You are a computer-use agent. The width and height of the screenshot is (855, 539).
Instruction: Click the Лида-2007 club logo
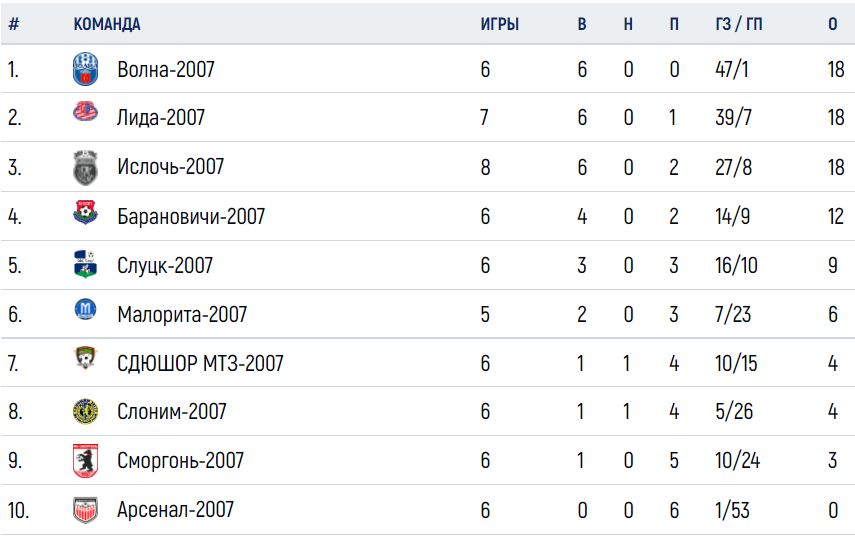coord(86,112)
